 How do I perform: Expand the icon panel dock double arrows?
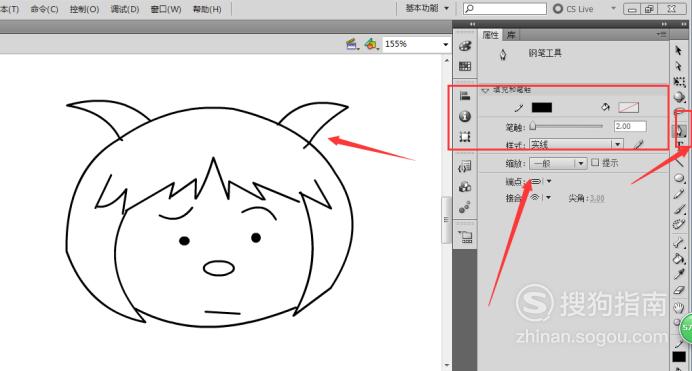pyautogui.click(x=473, y=24)
